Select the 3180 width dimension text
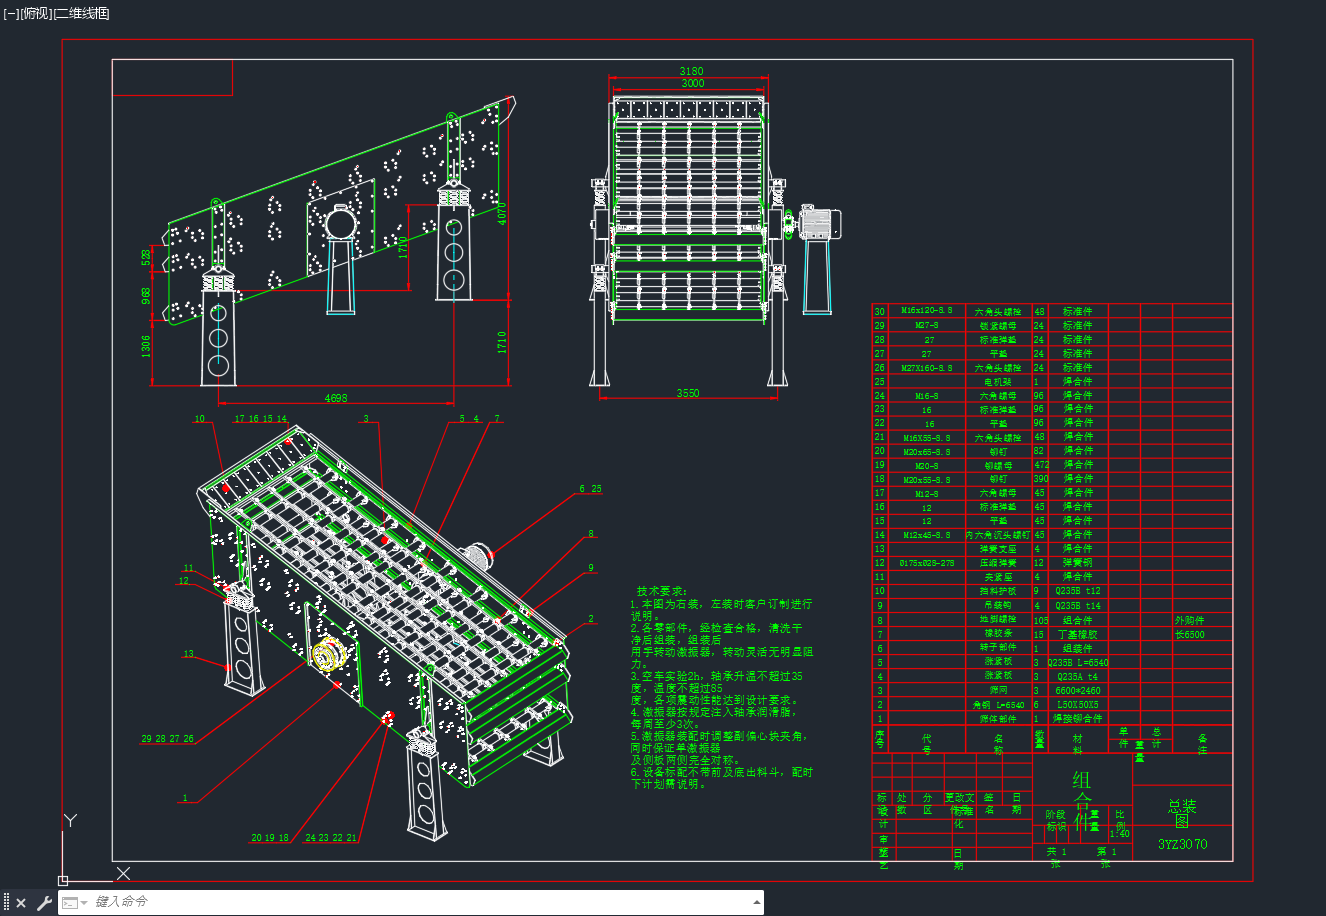This screenshot has height=916, width=1326. pos(691,71)
